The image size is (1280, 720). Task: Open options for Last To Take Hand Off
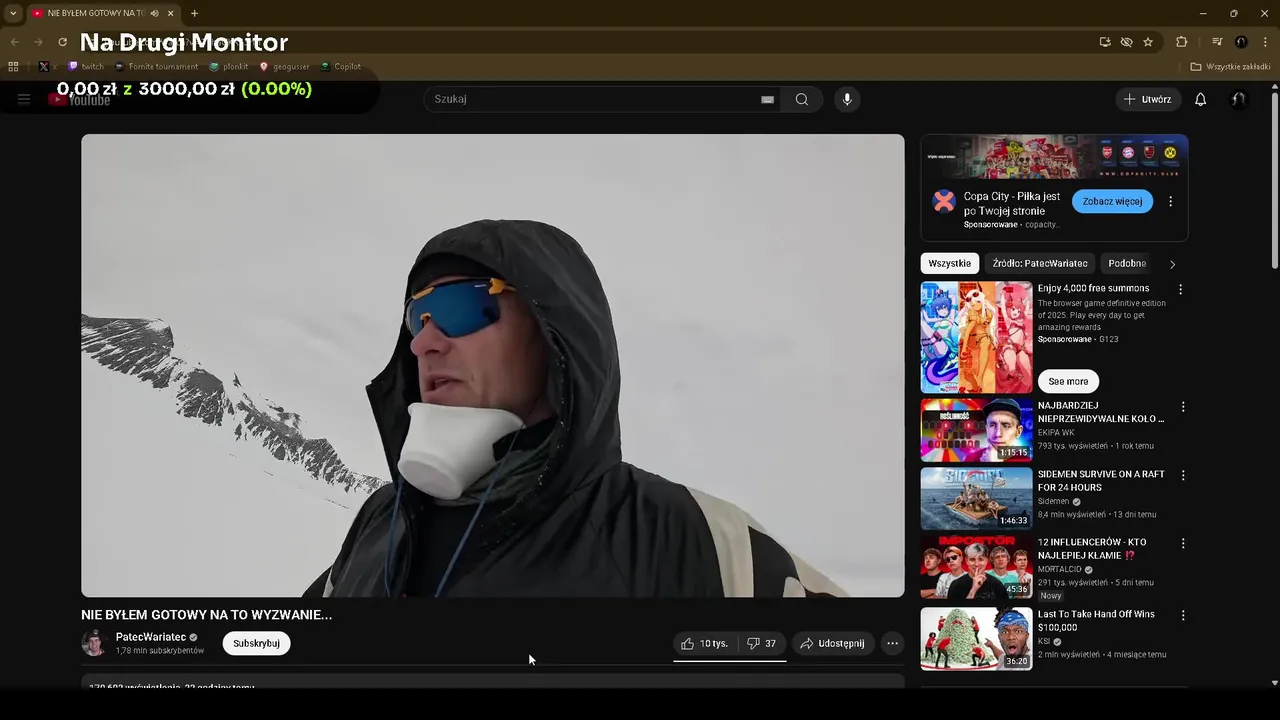tap(1183, 615)
